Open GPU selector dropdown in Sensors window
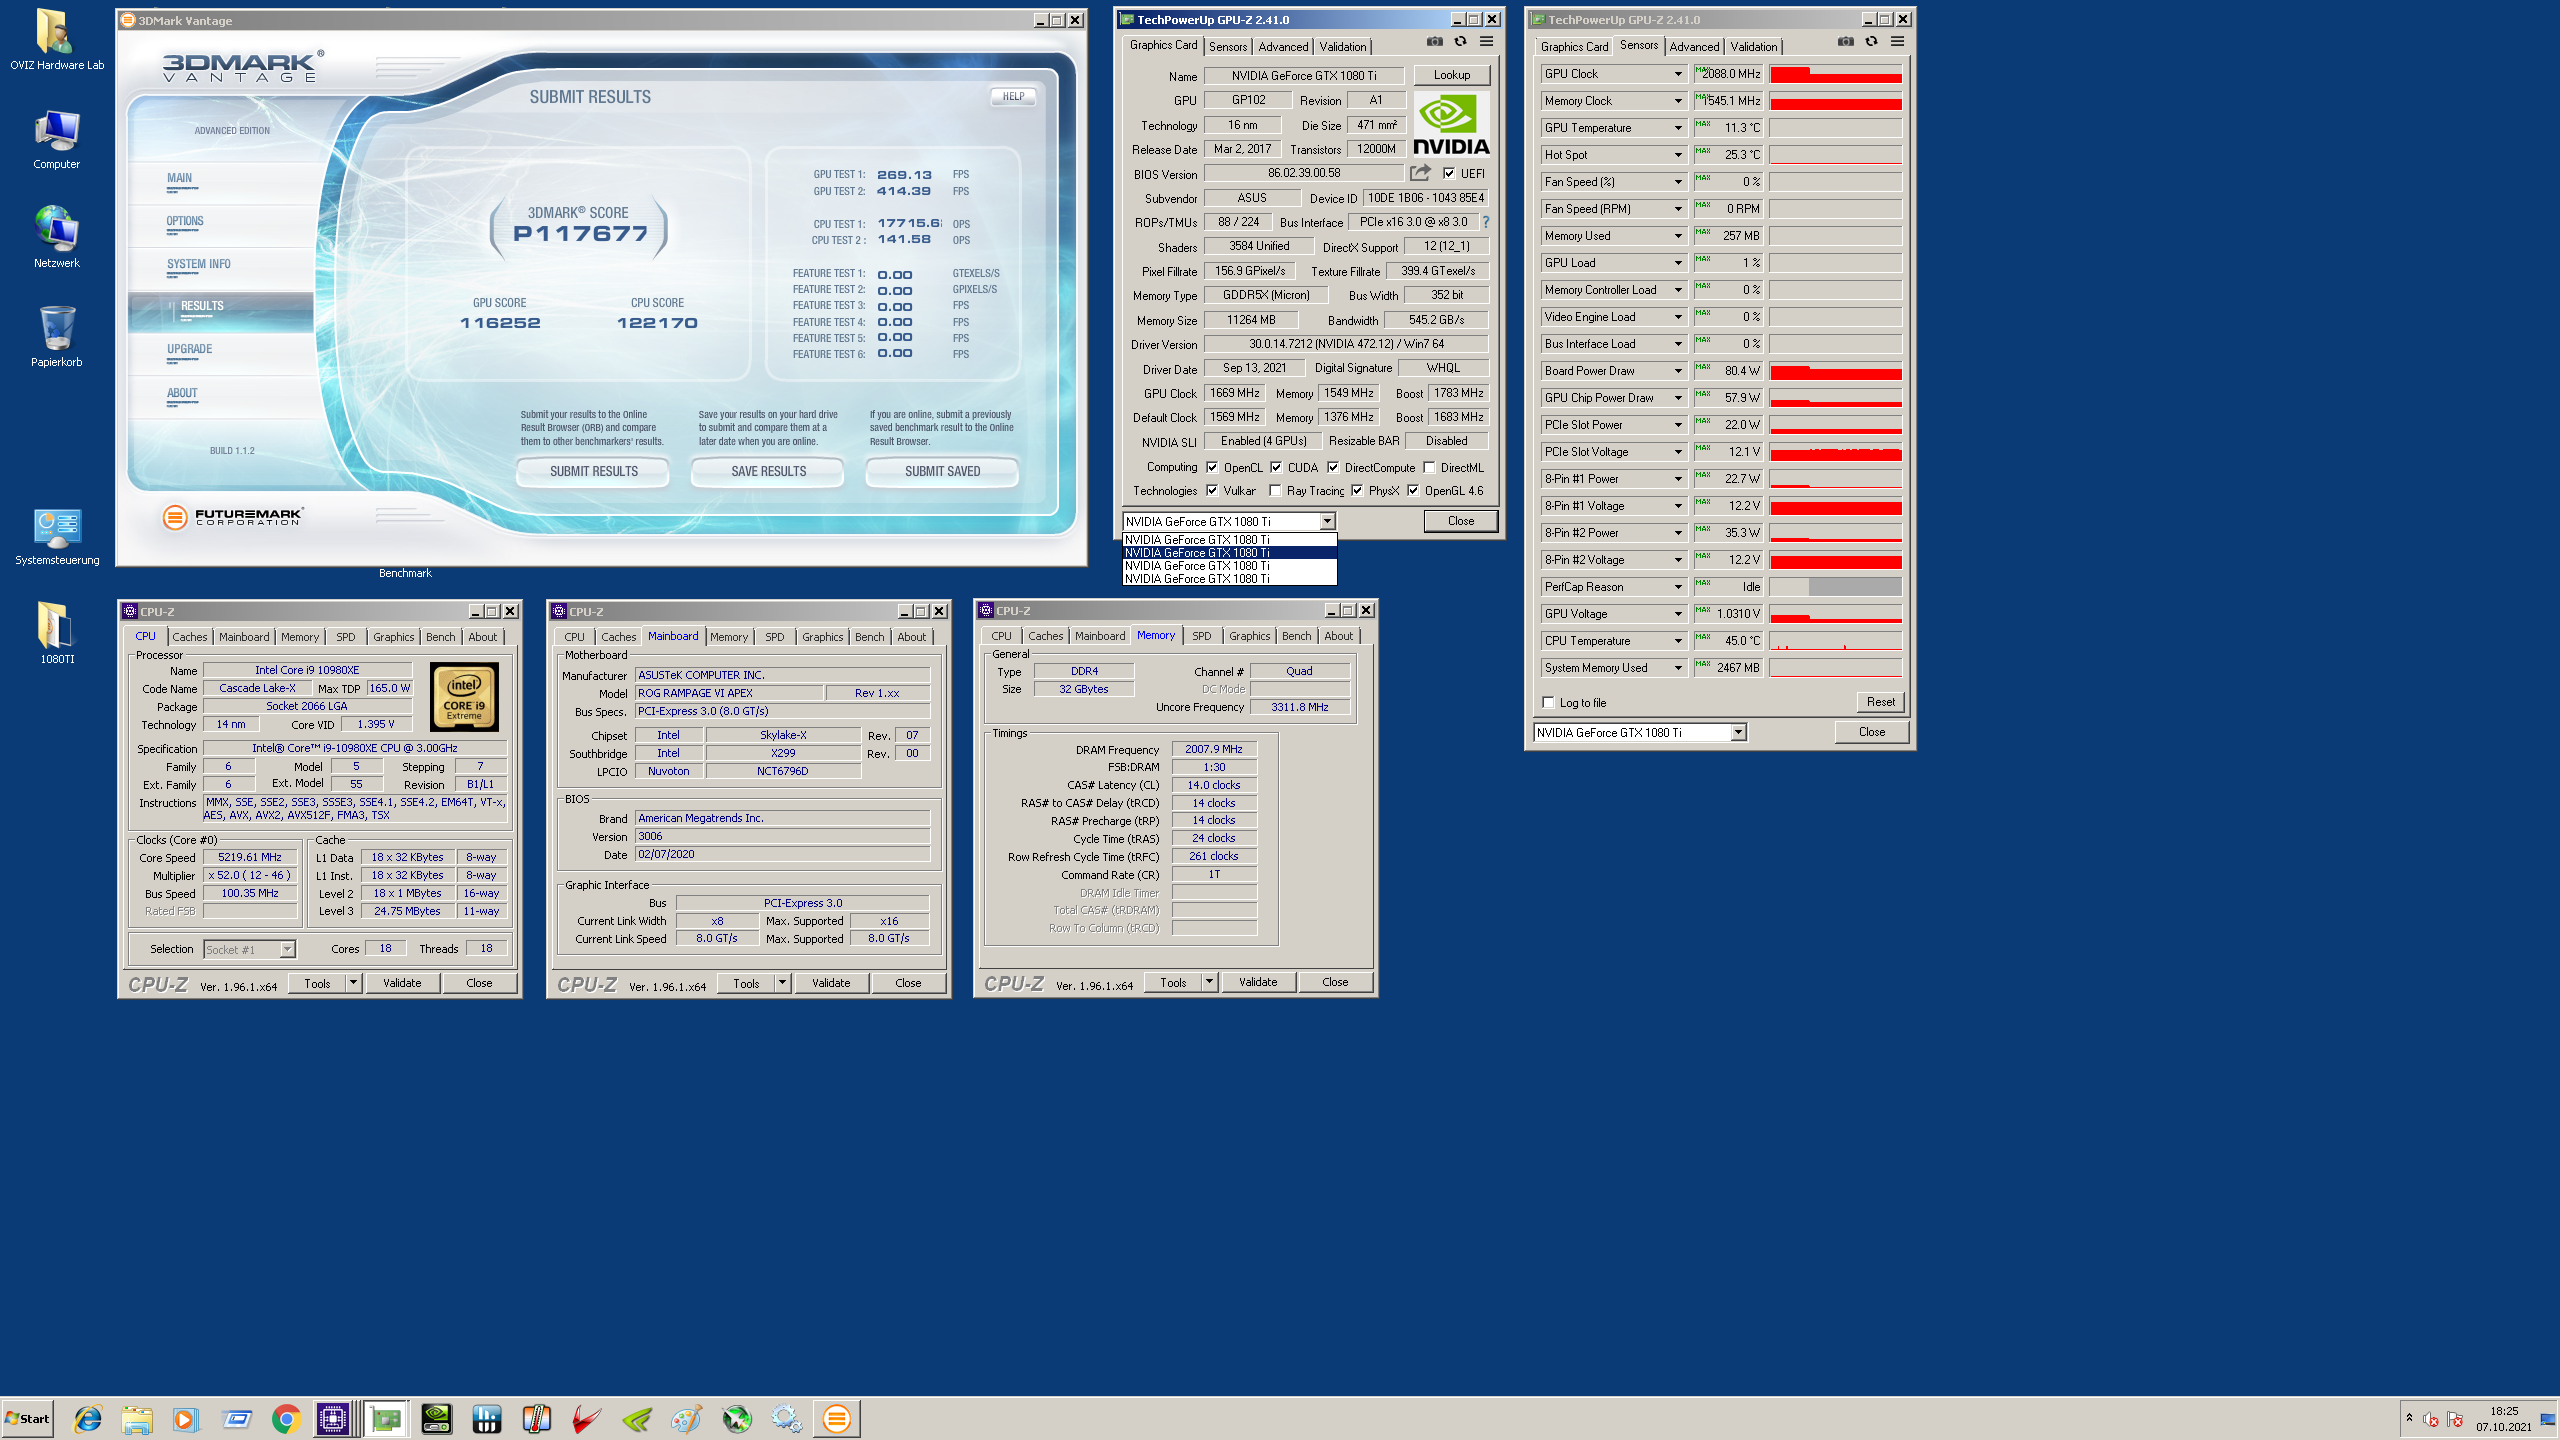Viewport: 2560px width, 1440px height. 1738,732
